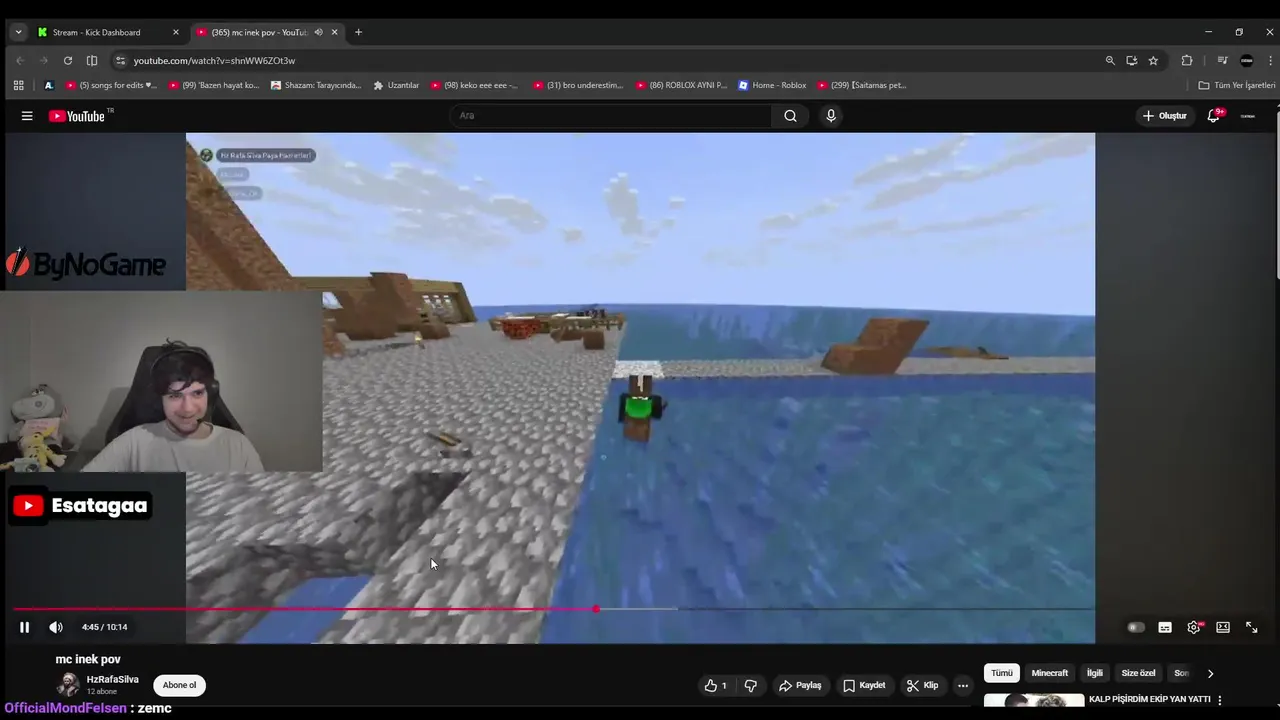
Task: Open the browser extensions puzzle icon
Action: (x=1187, y=60)
